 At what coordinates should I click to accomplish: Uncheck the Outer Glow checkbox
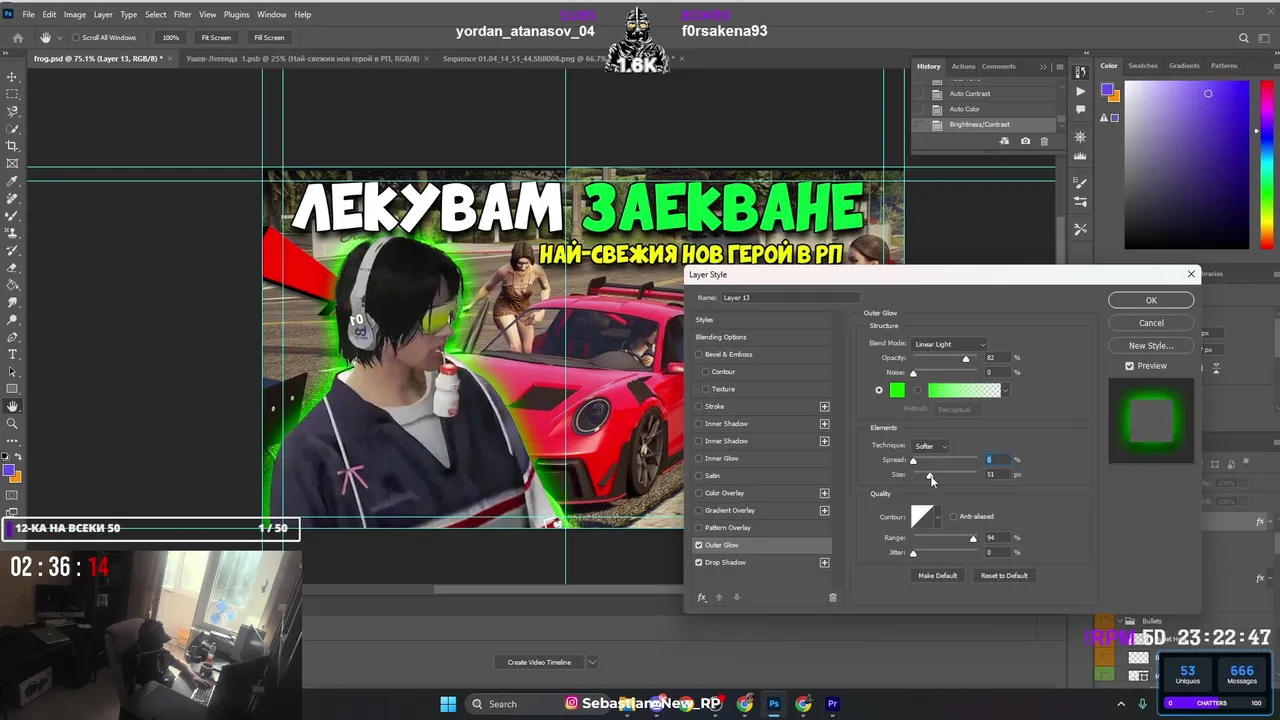(699, 545)
